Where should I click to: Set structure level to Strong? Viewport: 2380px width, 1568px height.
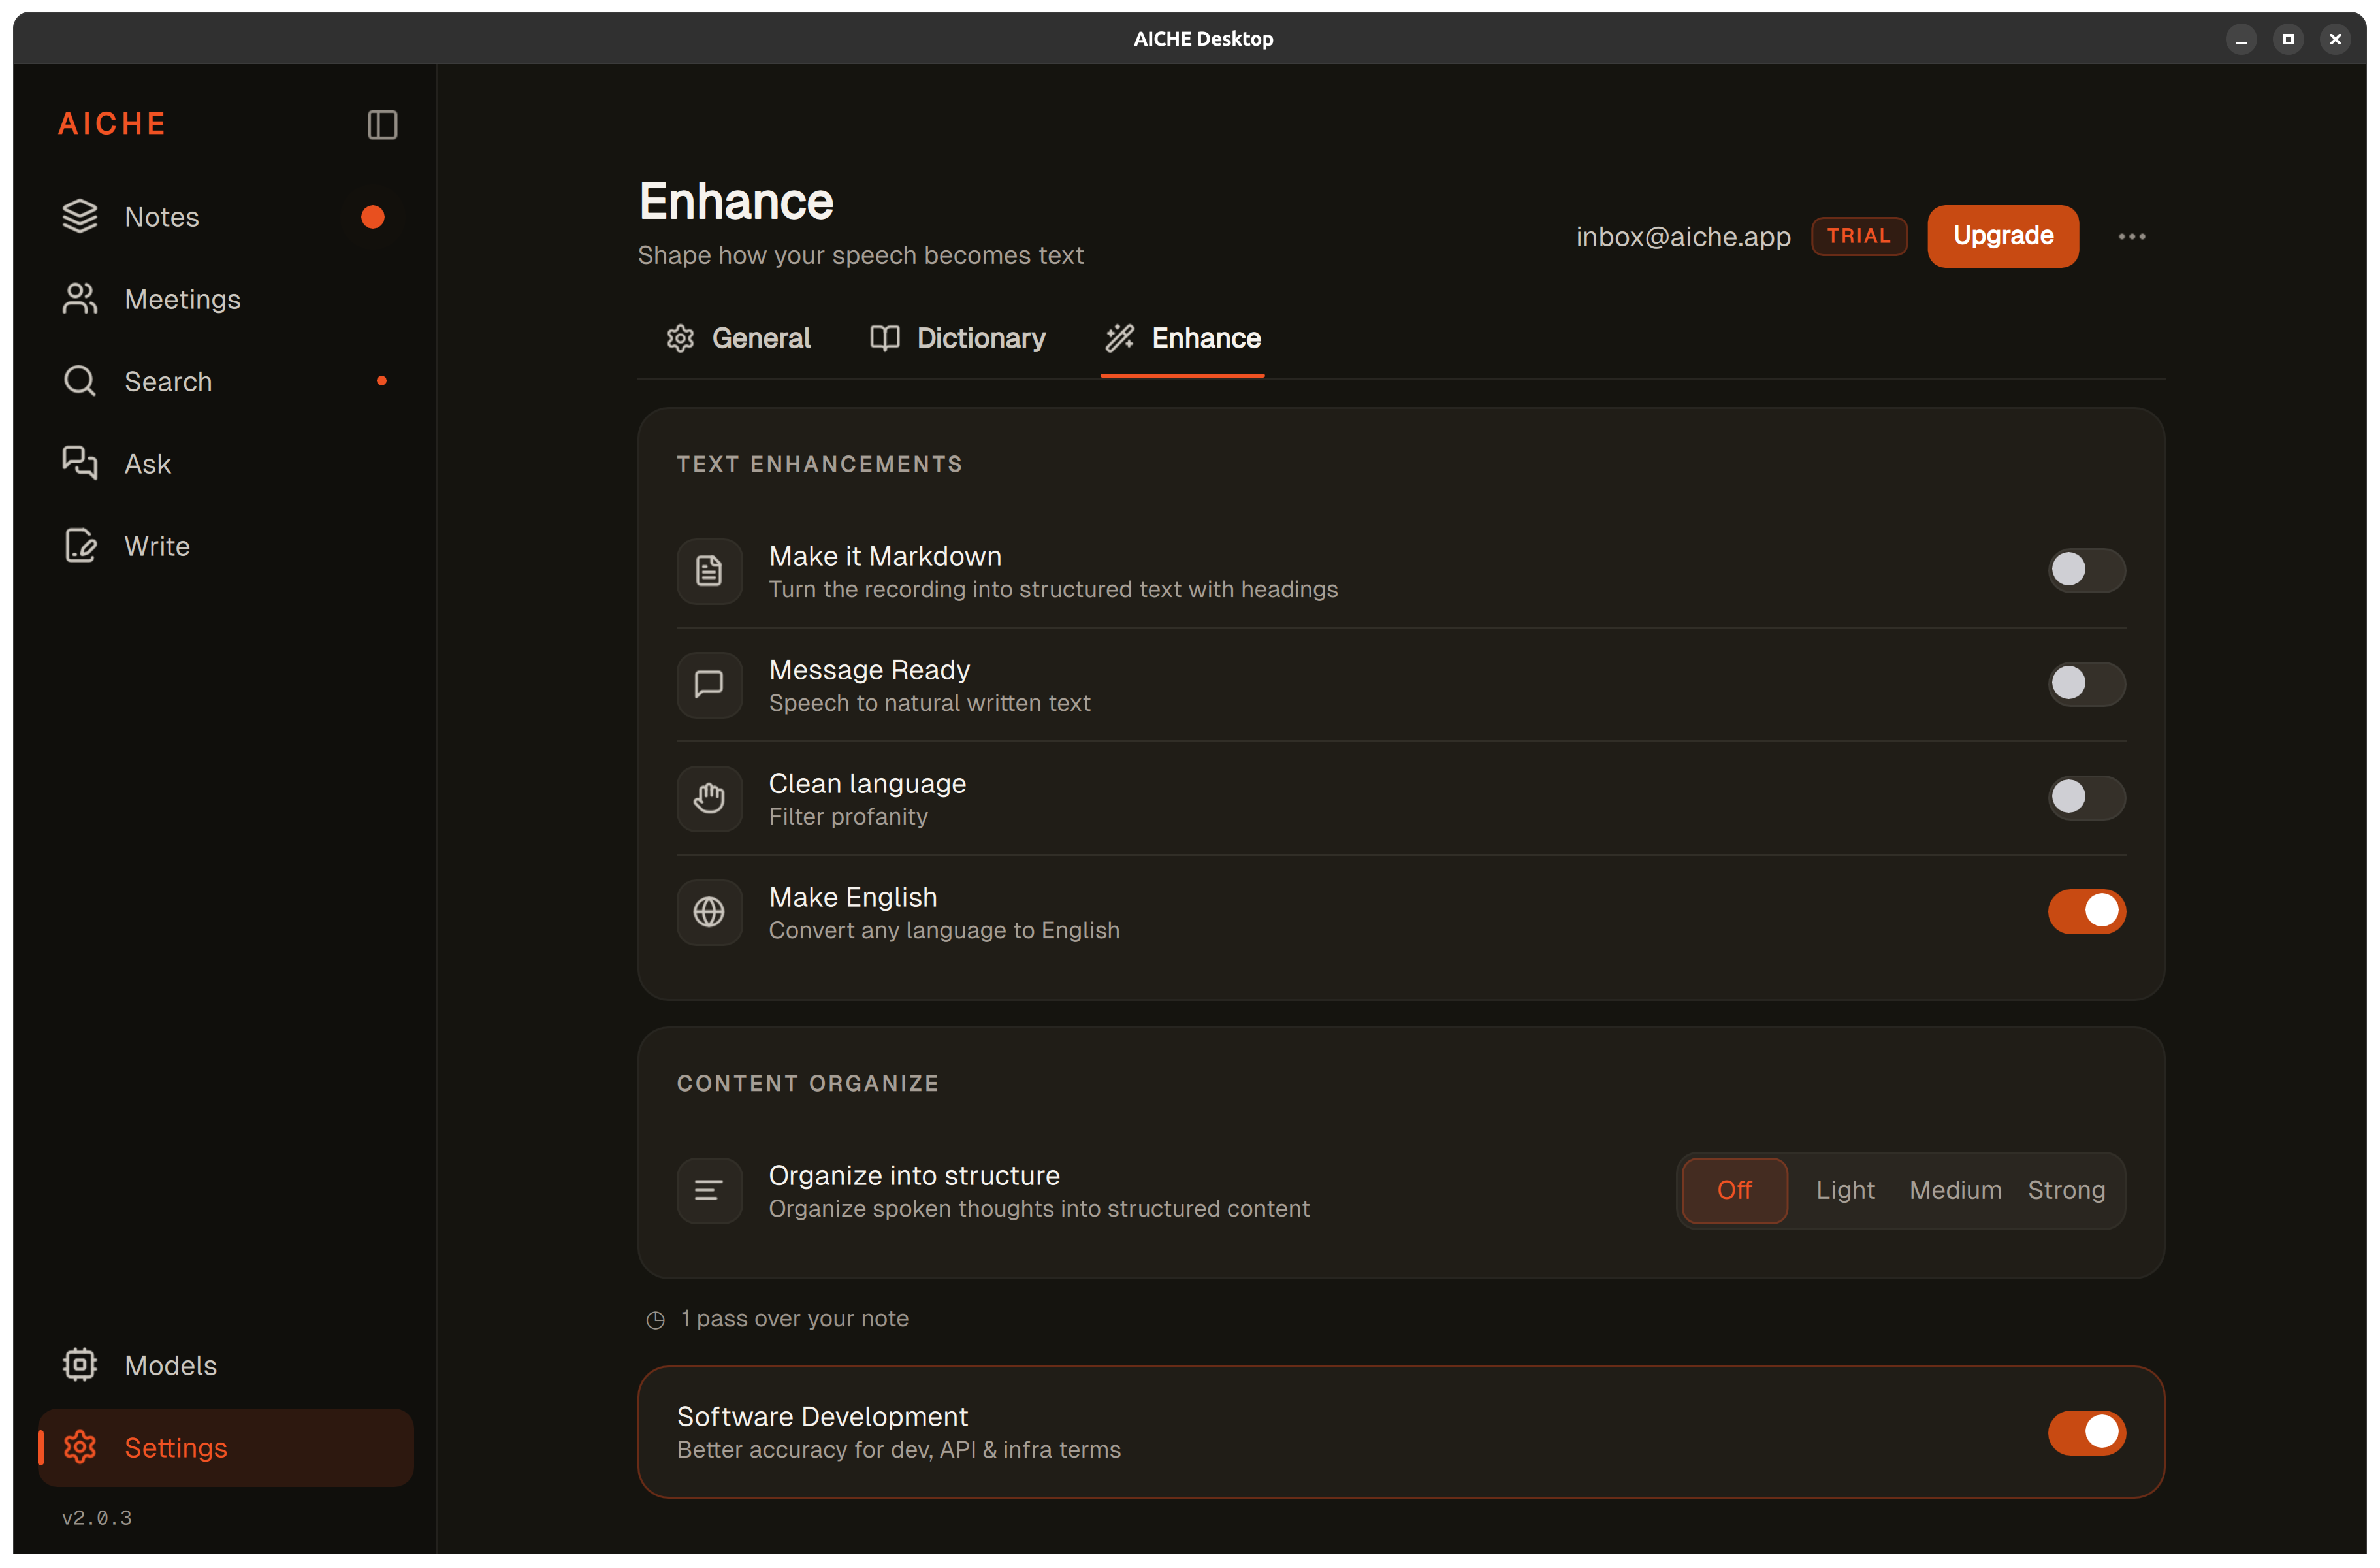[x=2066, y=1190]
